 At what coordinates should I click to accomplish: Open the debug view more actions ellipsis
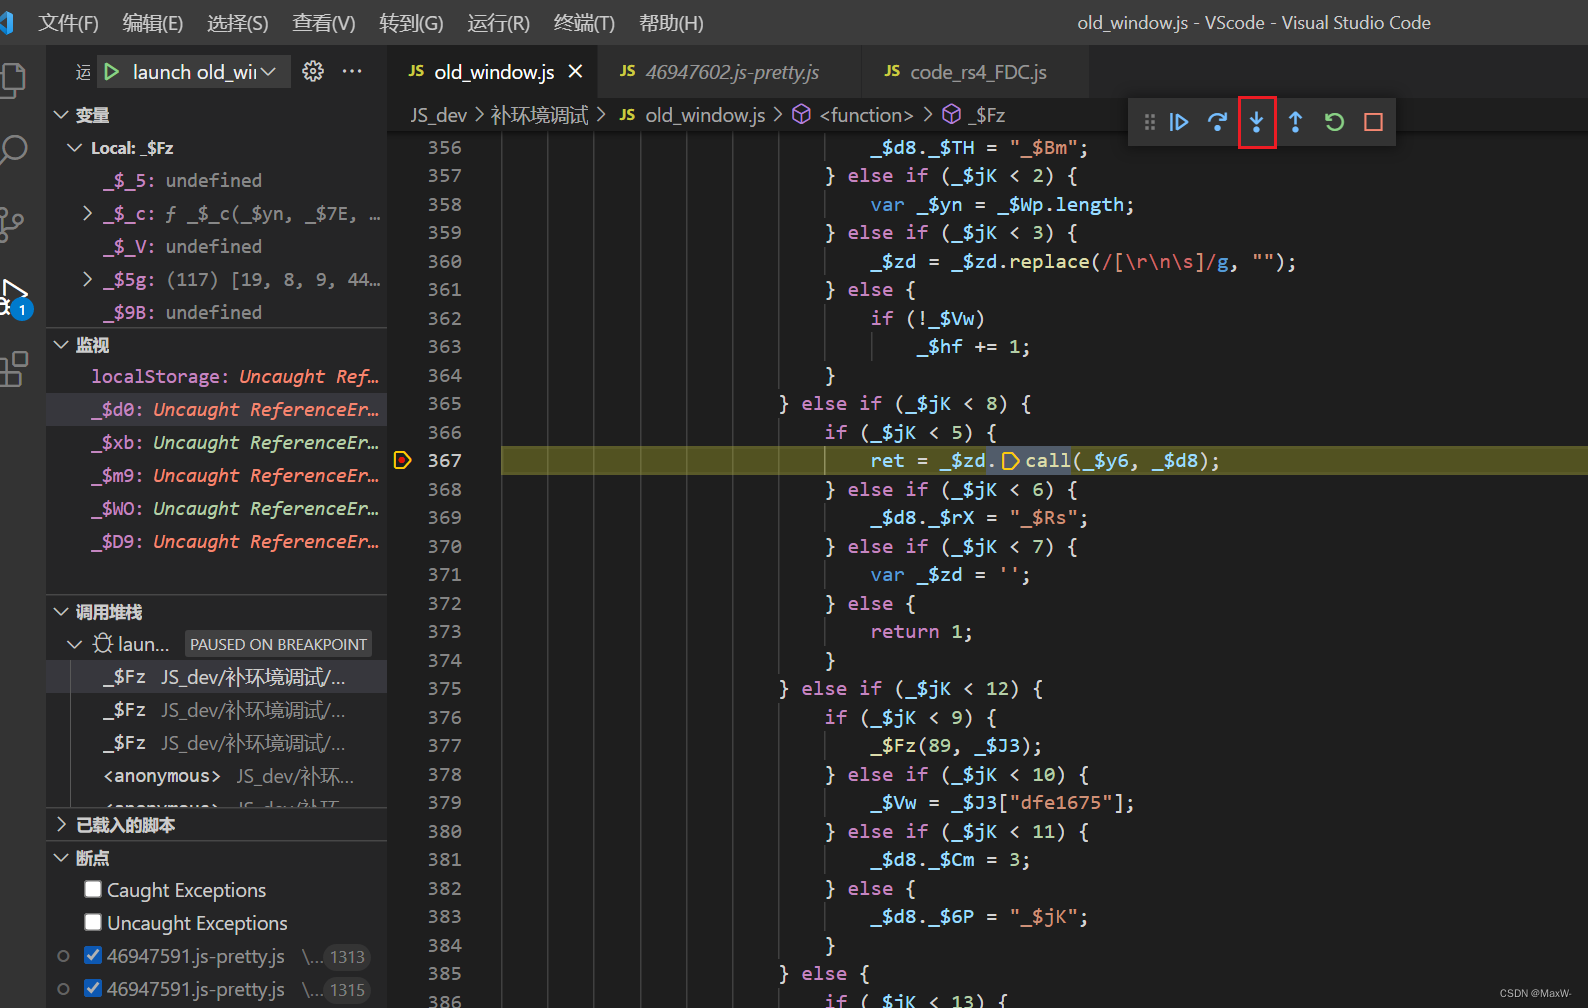click(x=352, y=71)
